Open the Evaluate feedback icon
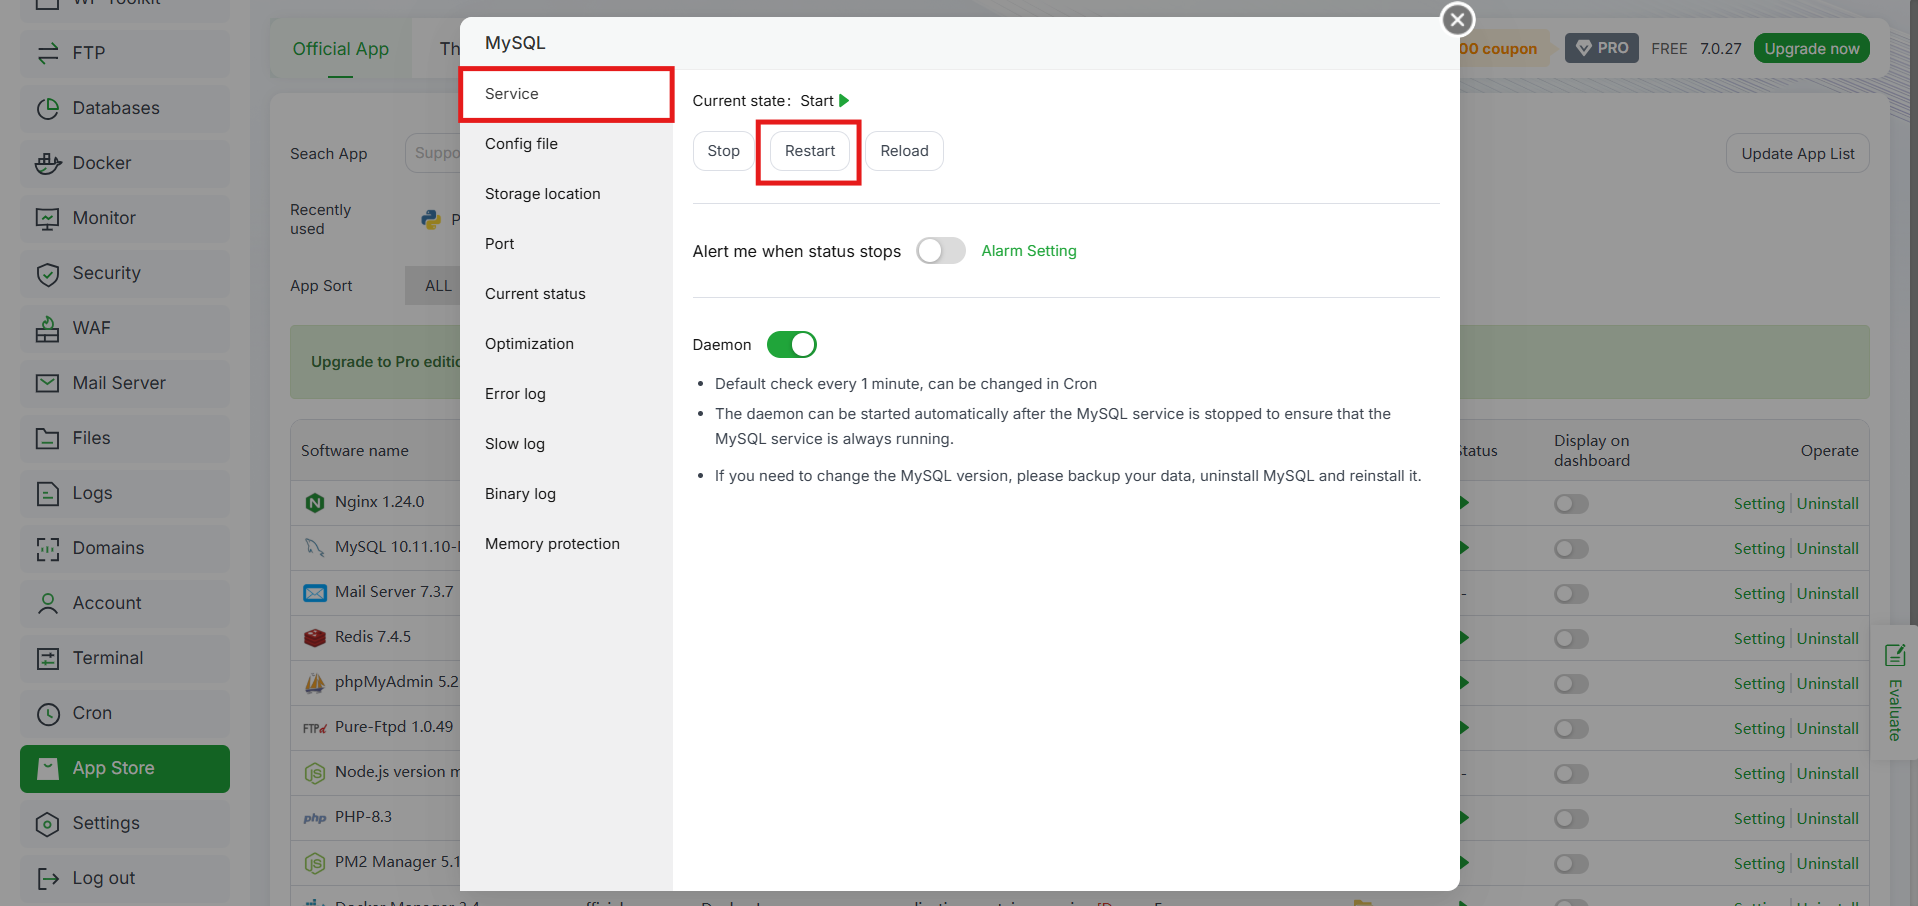Image resolution: width=1918 pixels, height=906 pixels. click(x=1894, y=655)
